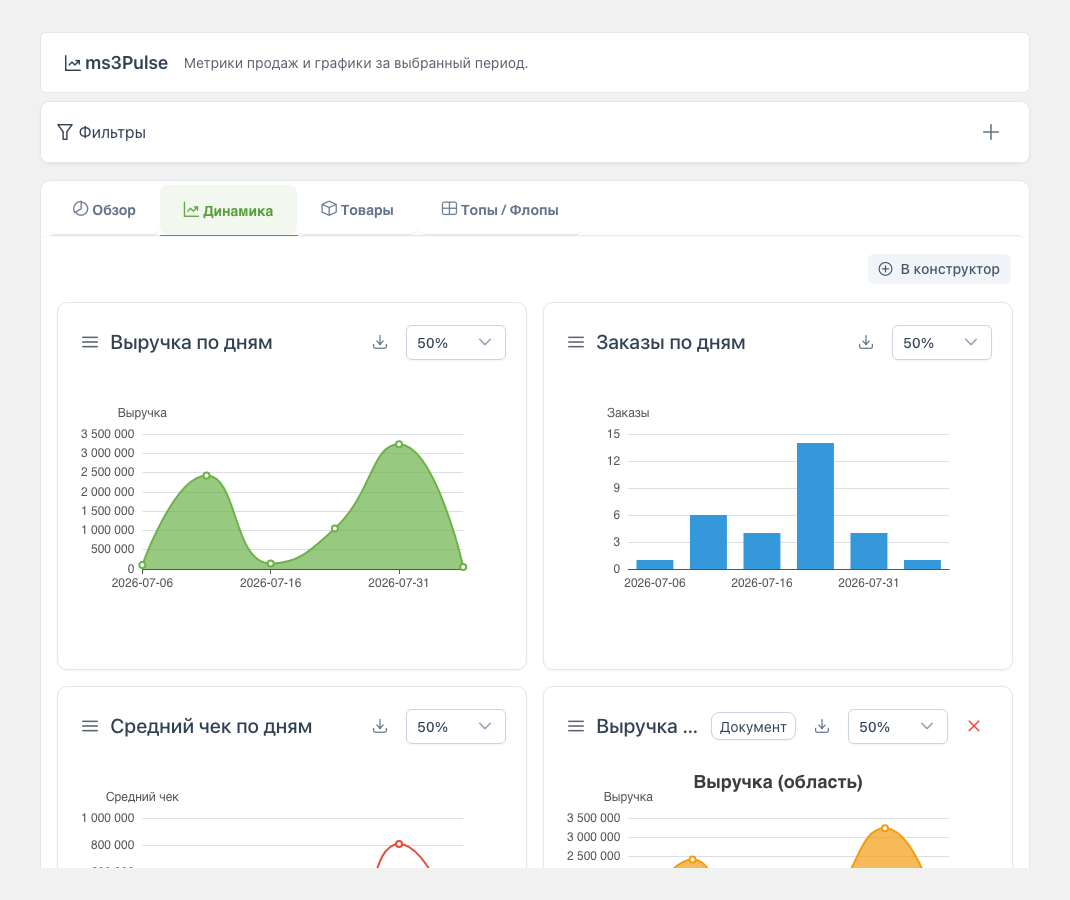Click the Фильтры panel heading
The height and width of the screenshot is (900, 1070).
112,132
